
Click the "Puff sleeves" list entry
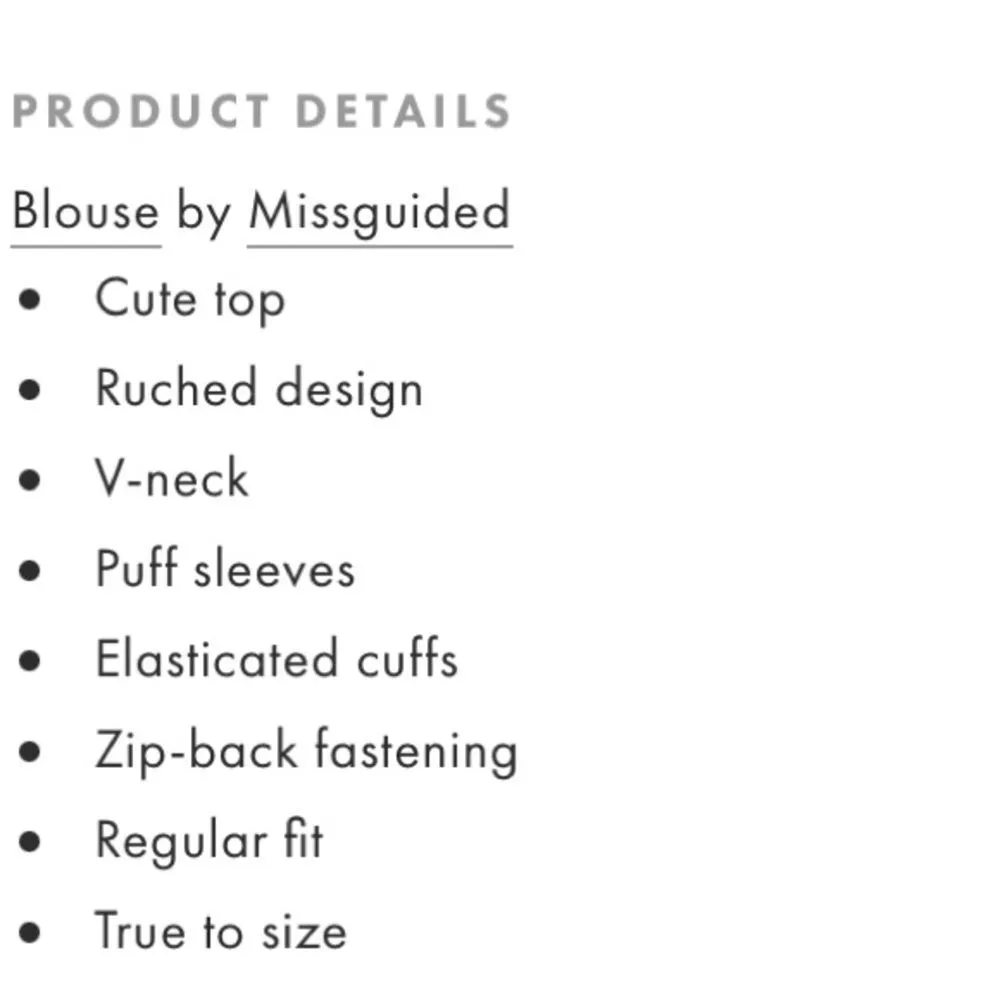click(225, 569)
